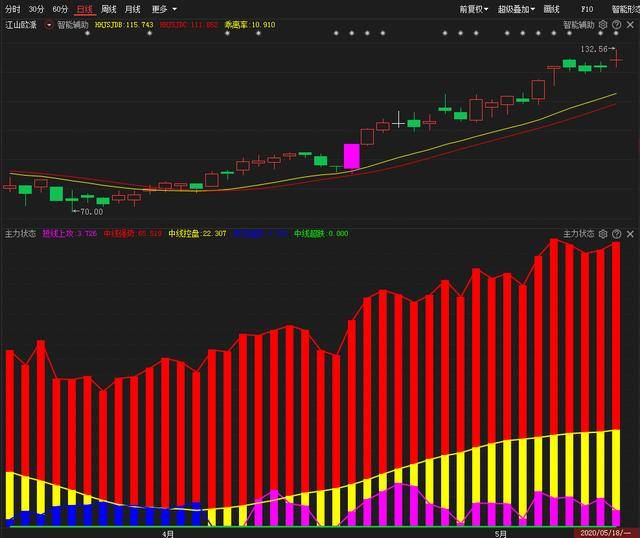Toggle 智能辅助 label at right of chart header
The image size is (640, 538).
578,24
